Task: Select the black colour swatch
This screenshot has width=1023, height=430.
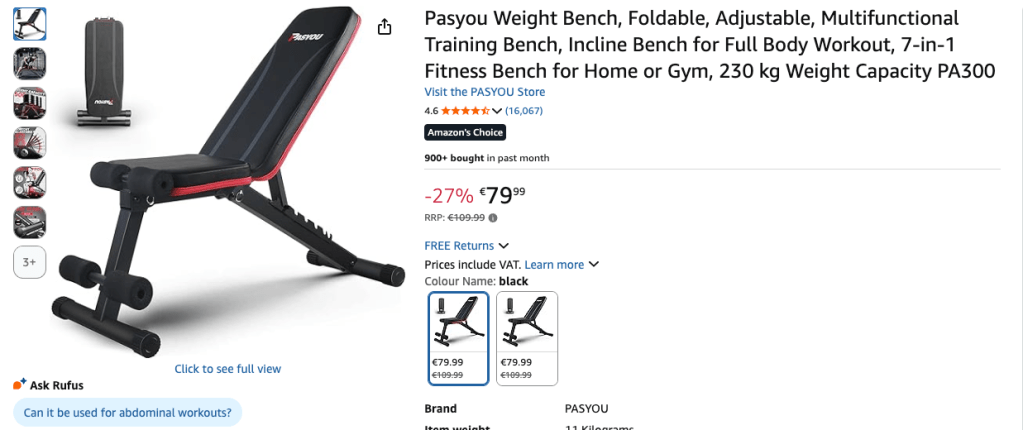Action: (458, 338)
